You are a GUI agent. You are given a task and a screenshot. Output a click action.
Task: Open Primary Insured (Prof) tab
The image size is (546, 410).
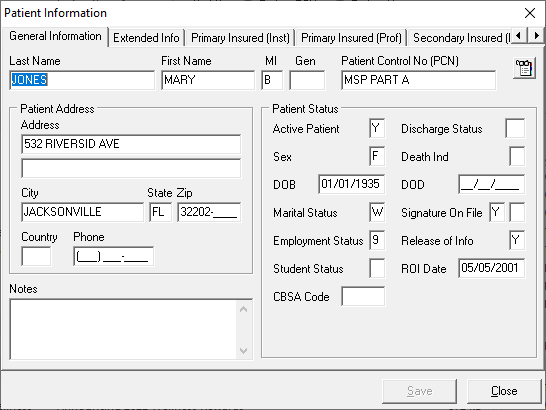[x=351, y=38]
